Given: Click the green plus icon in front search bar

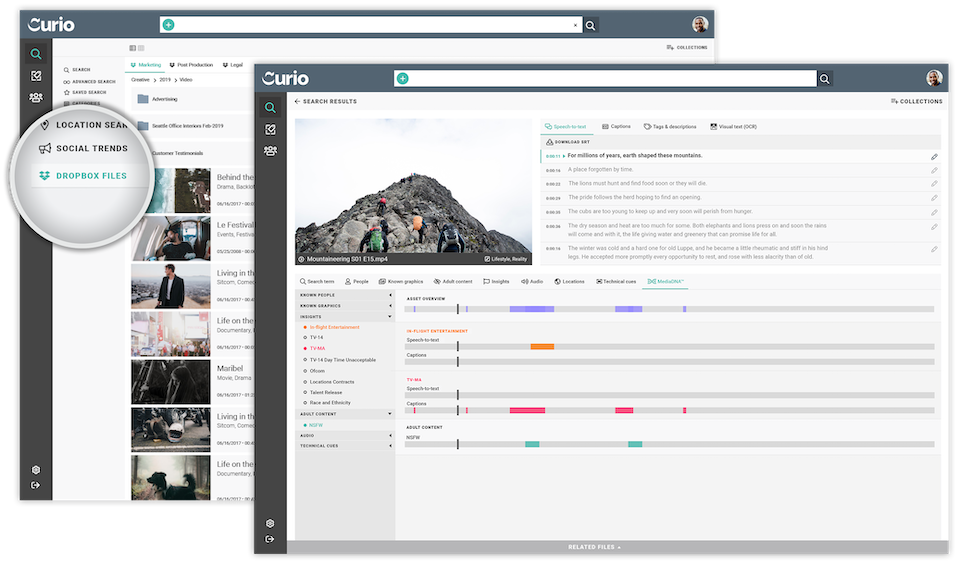Looking at the screenshot, I should pos(403,78).
